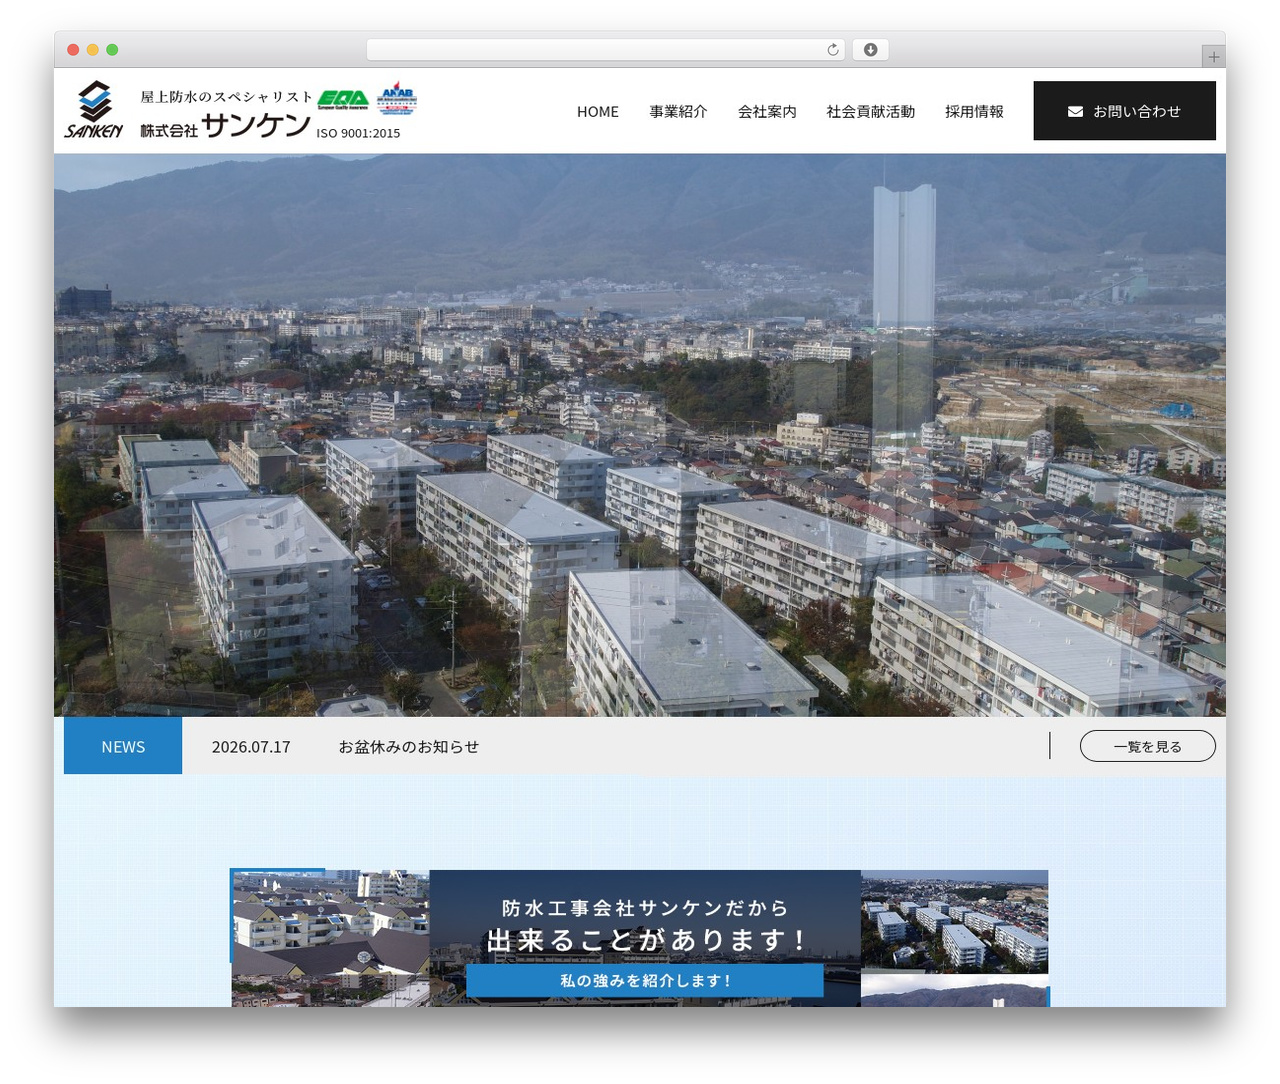Reload the page with the refresh icon
This screenshot has height=1084, width=1280.
pyautogui.click(x=832, y=50)
